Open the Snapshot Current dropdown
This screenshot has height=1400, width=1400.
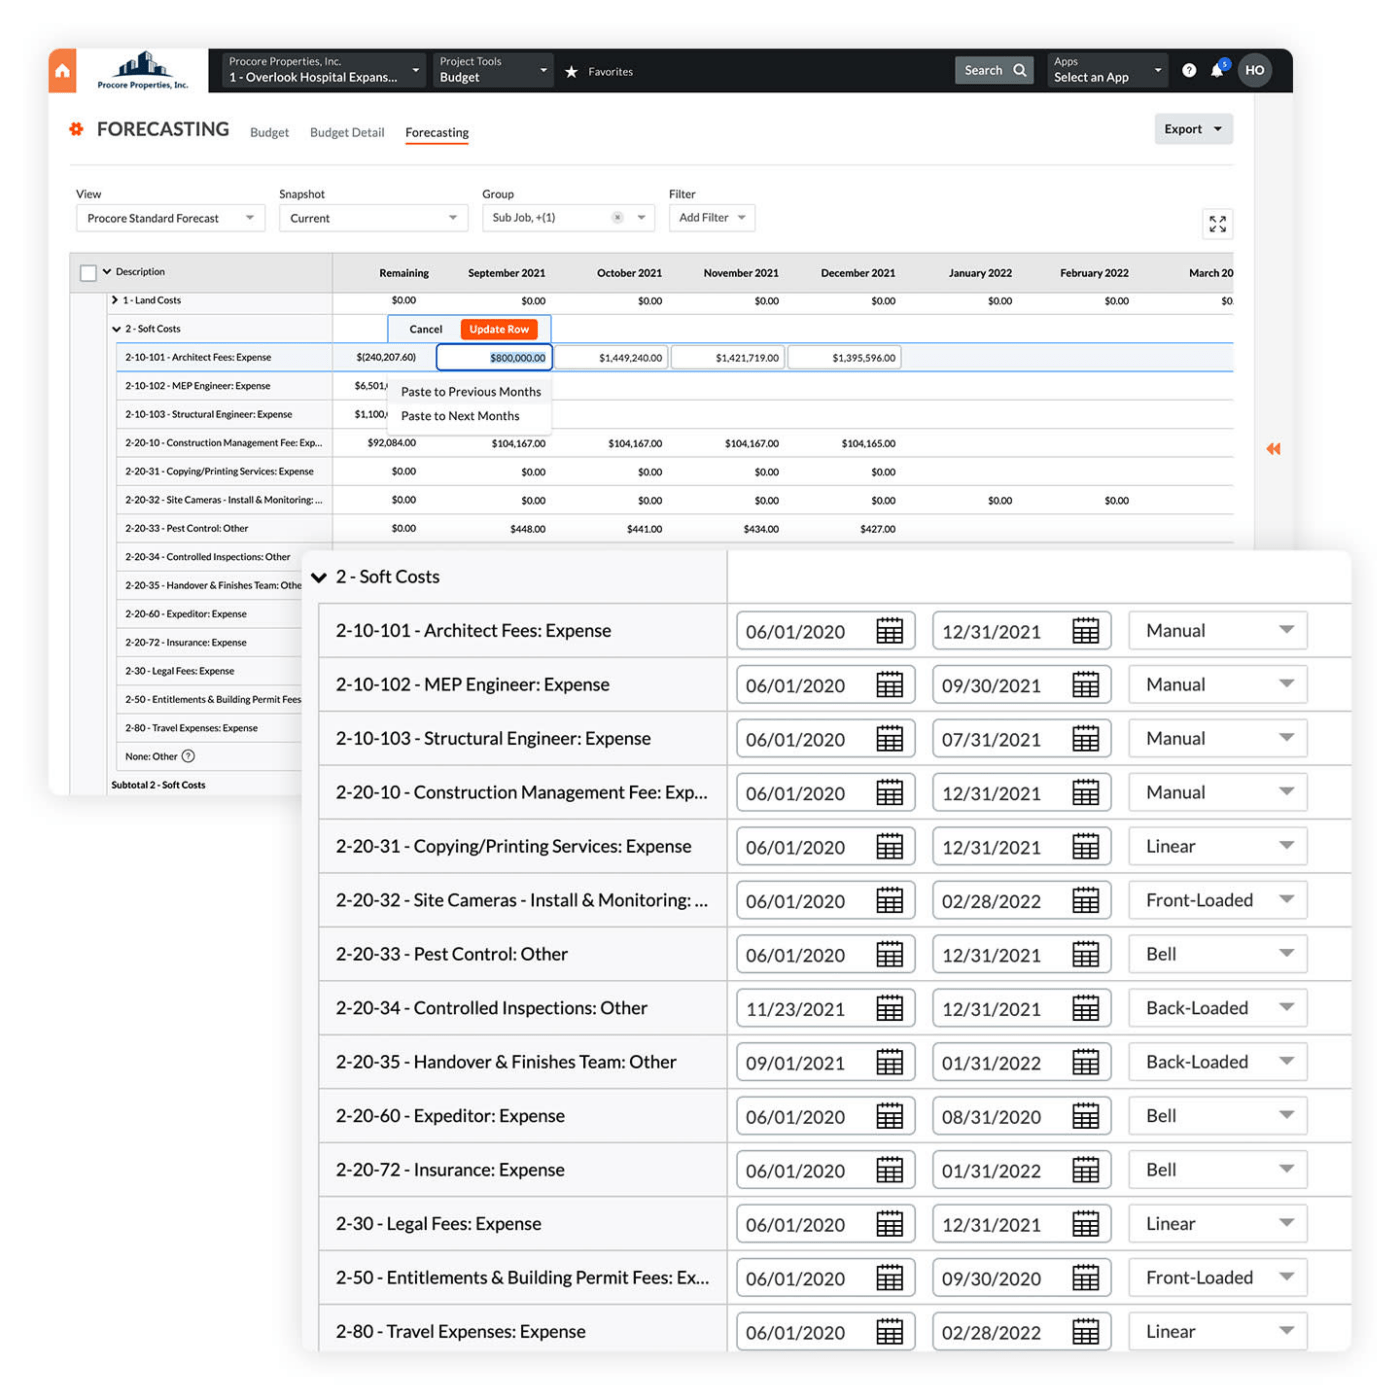coord(372,218)
